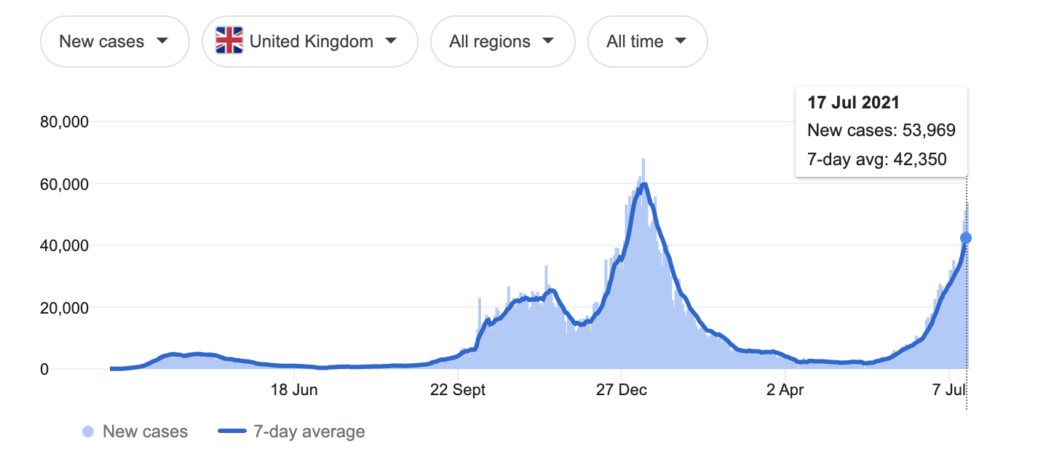Click the 27 Dec axis label
The image size is (1038, 457).
pyautogui.click(x=622, y=390)
